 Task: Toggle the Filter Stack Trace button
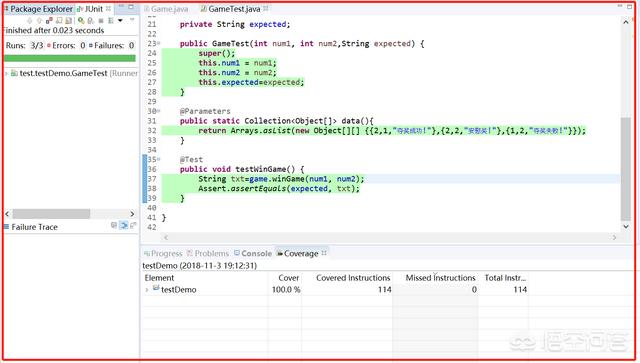[123, 225]
